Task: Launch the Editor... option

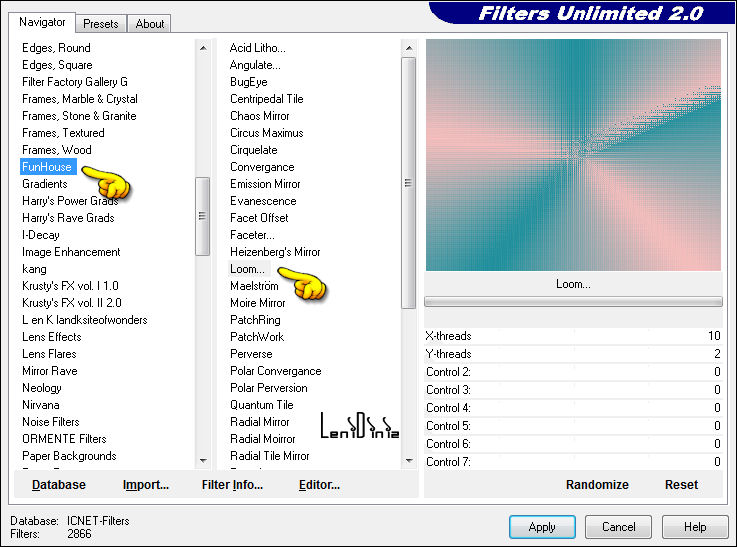Action: 319,484
